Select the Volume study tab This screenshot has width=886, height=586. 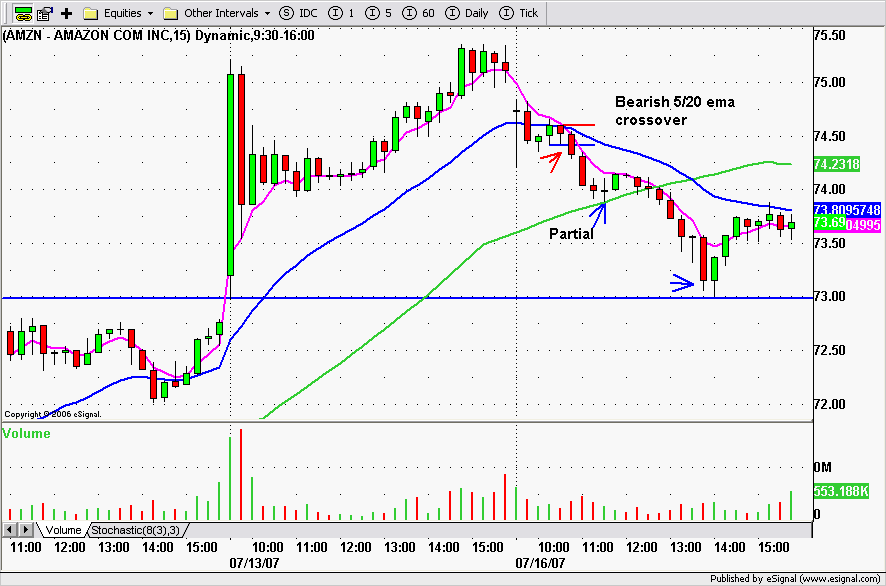[63, 530]
